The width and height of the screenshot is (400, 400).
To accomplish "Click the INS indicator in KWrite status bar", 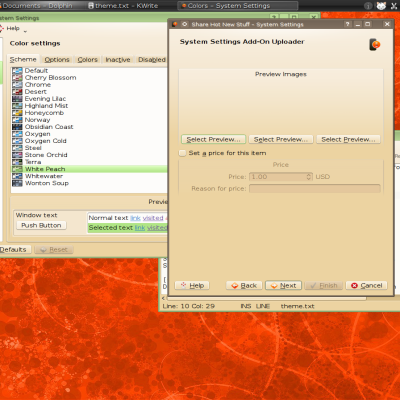I will [x=246, y=306].
